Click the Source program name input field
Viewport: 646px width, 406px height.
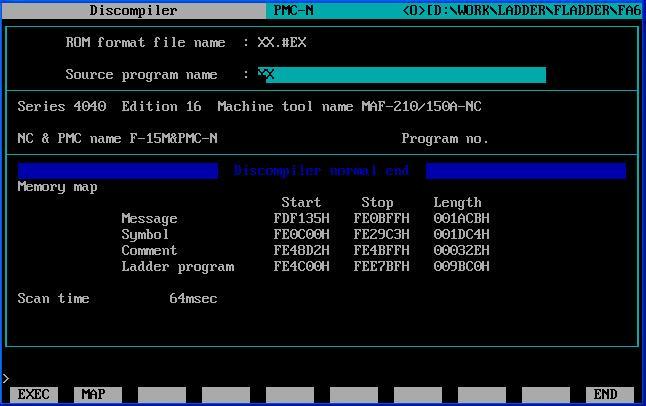pyautogui.click(x=402, y=75)
